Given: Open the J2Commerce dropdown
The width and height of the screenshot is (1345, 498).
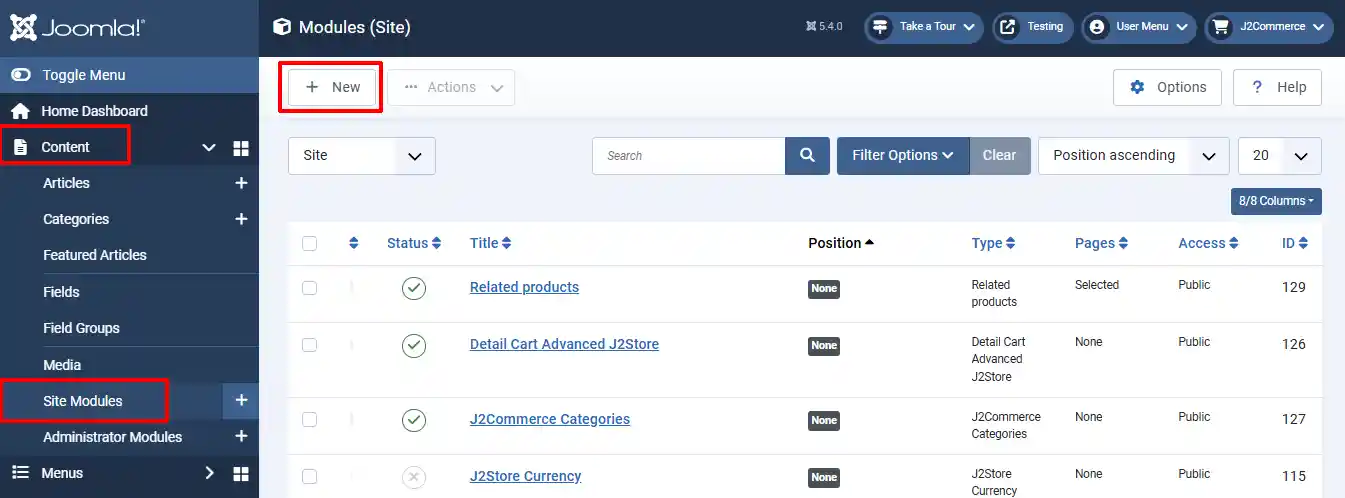Looking at the screenshot, I should [x=1269, y=27].
